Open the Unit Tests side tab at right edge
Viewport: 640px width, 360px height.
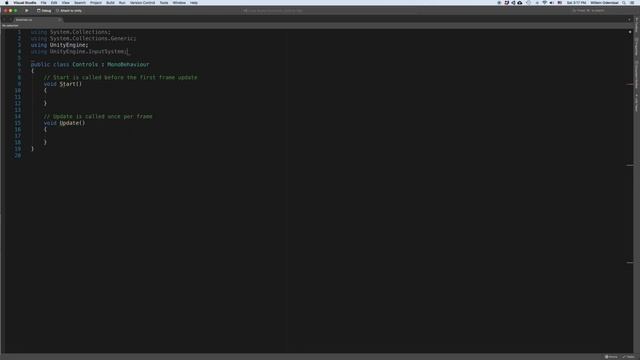(636, 102)
